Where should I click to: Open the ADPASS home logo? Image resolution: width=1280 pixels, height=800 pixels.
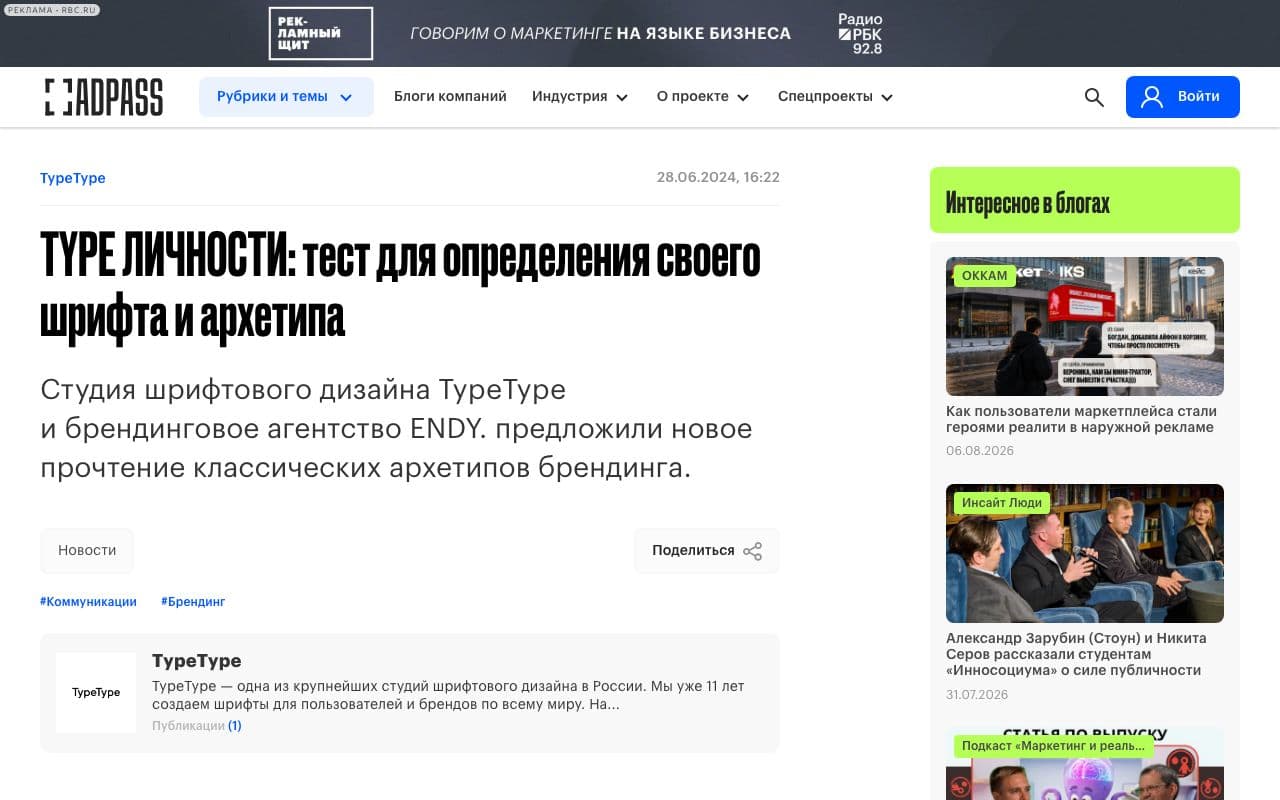click(x=103, y=97)
